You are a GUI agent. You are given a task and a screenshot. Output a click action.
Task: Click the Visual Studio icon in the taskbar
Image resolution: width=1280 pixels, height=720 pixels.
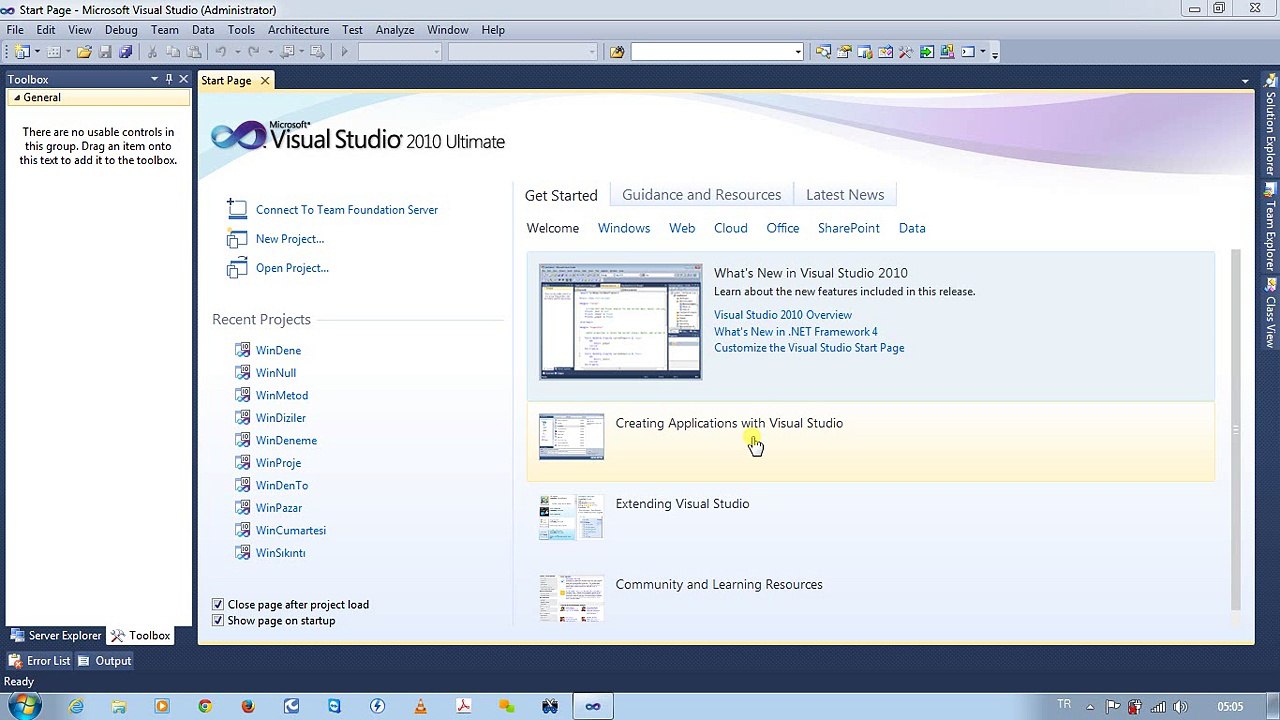593,706
